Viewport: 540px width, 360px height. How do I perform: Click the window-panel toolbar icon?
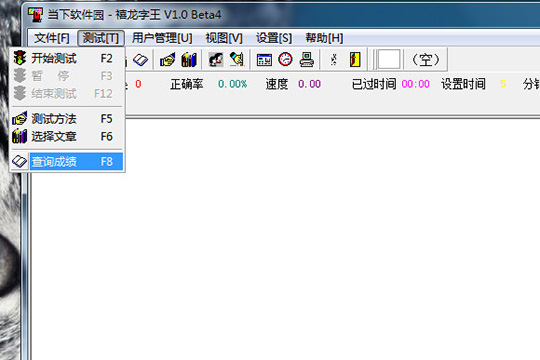coord(264,60)
